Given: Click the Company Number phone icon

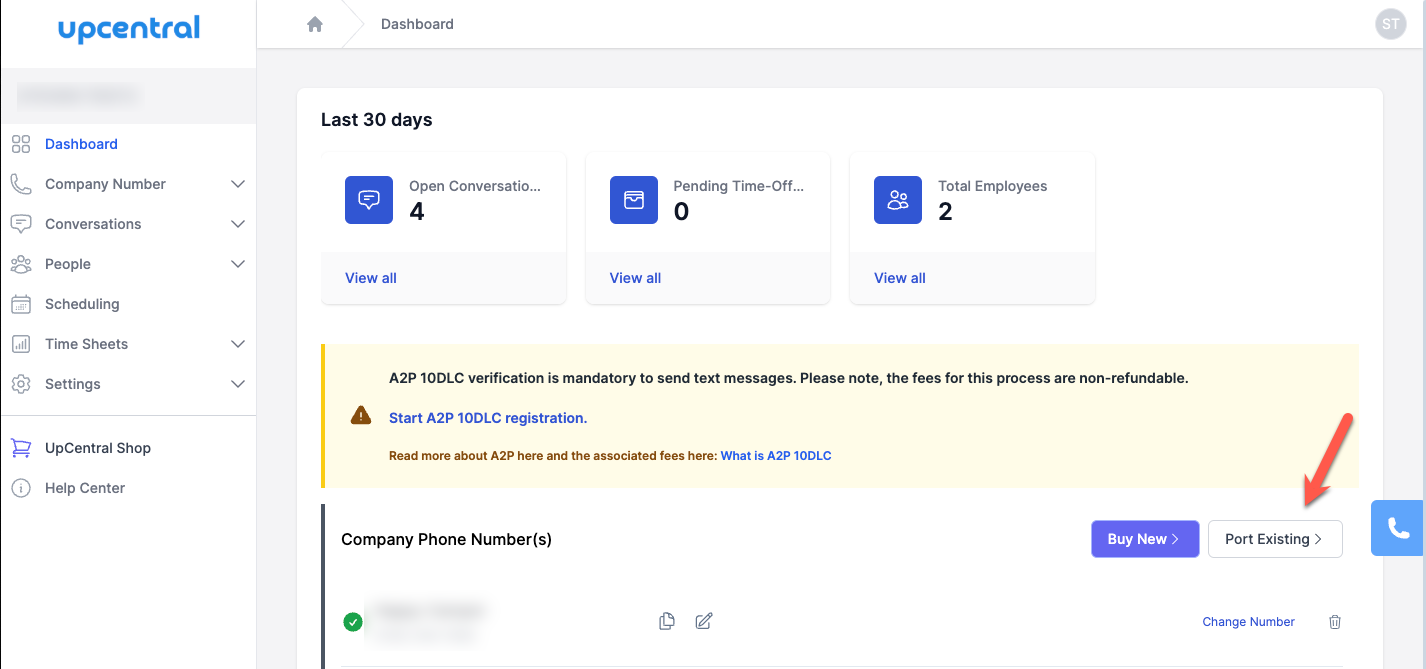Looking at the screenshot, I should click(x=20, y=183).
